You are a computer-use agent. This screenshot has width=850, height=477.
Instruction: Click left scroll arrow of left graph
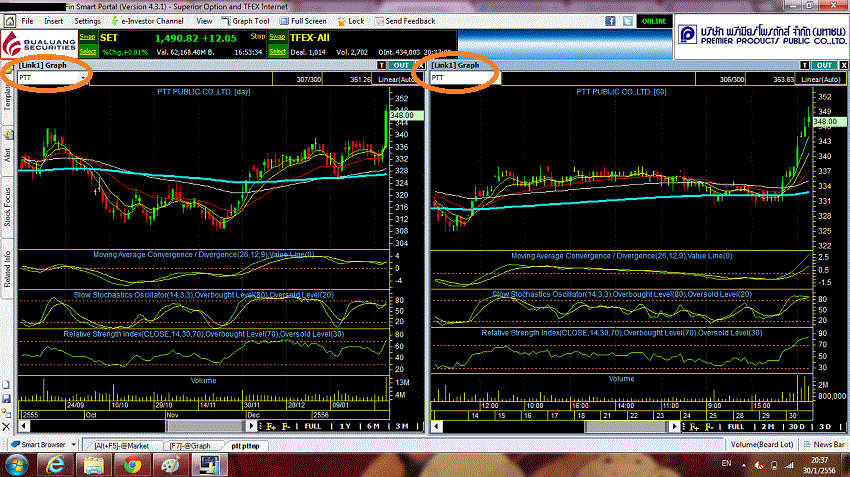[x=23, y=426]
